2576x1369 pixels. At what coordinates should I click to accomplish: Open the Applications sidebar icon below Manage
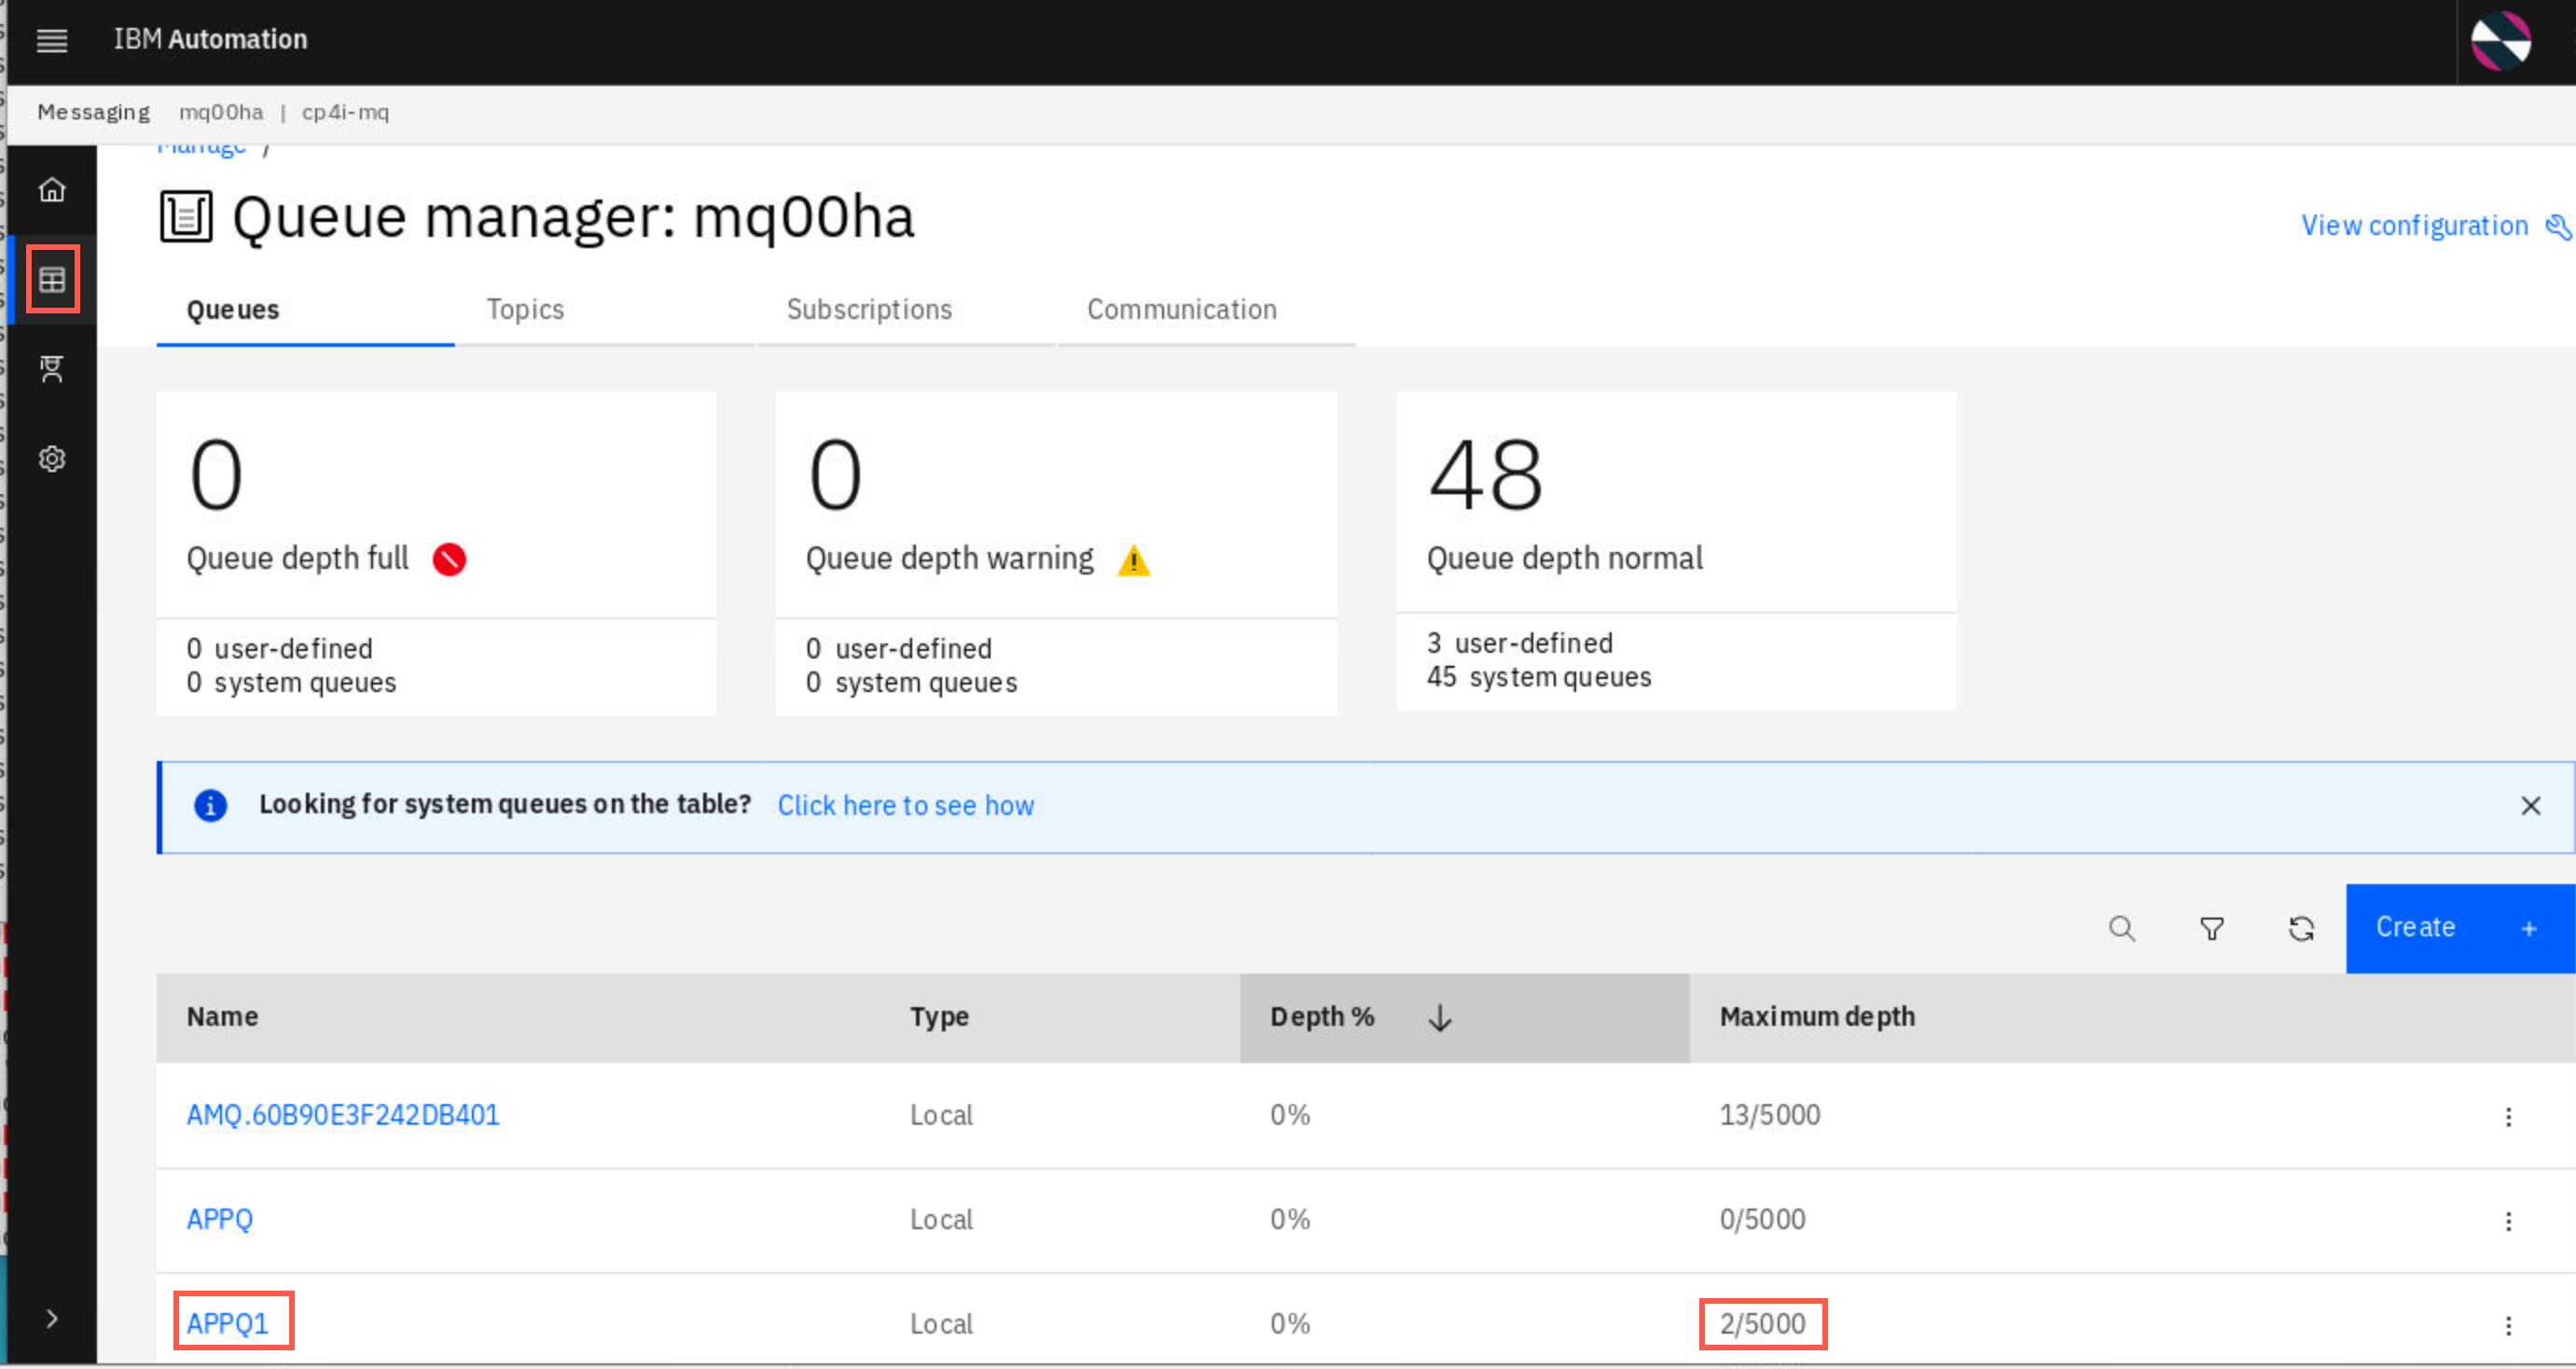[x=52, y=369]
